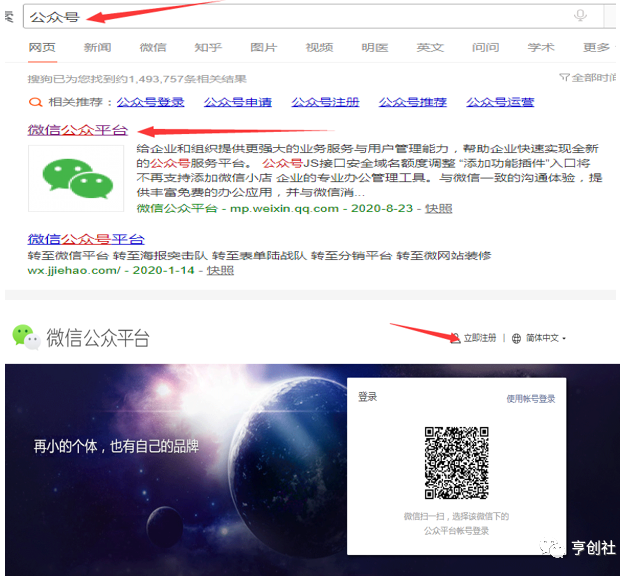Click the 公众号运营 suggestion link

click(x=500, y=102)
